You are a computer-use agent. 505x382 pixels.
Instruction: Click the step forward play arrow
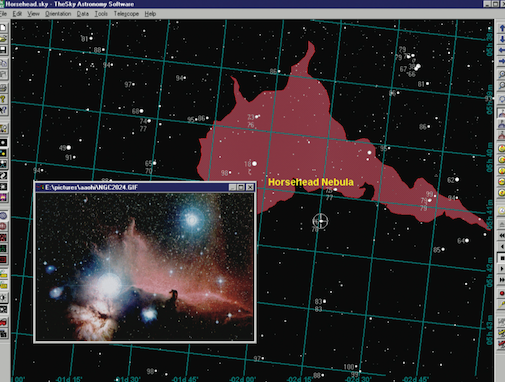[x=502, y=269]
